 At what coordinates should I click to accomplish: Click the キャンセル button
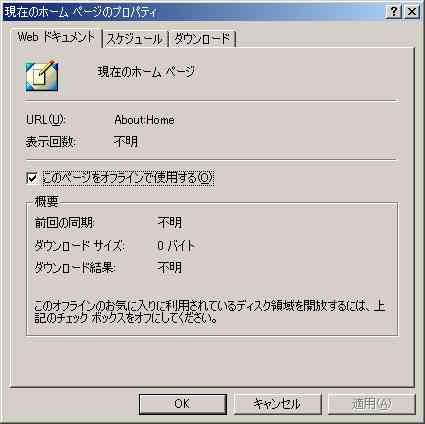(277, 404)
